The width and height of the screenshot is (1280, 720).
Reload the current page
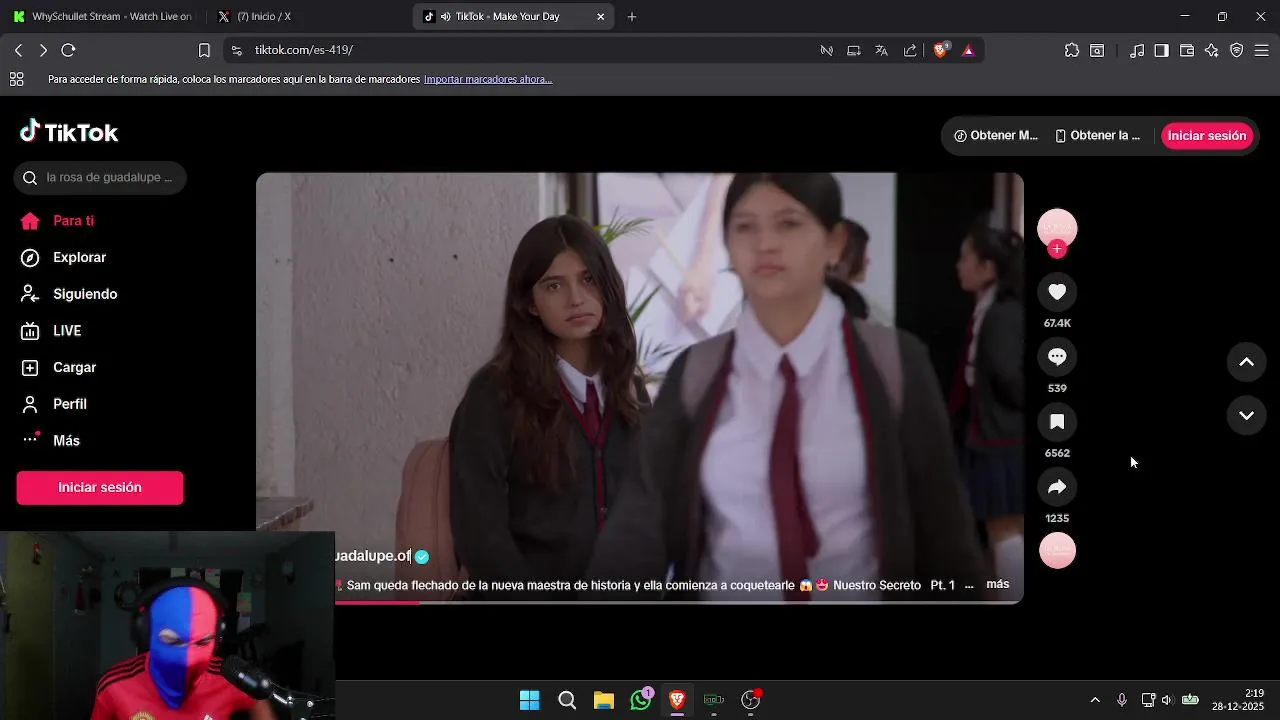pos(68,50)
